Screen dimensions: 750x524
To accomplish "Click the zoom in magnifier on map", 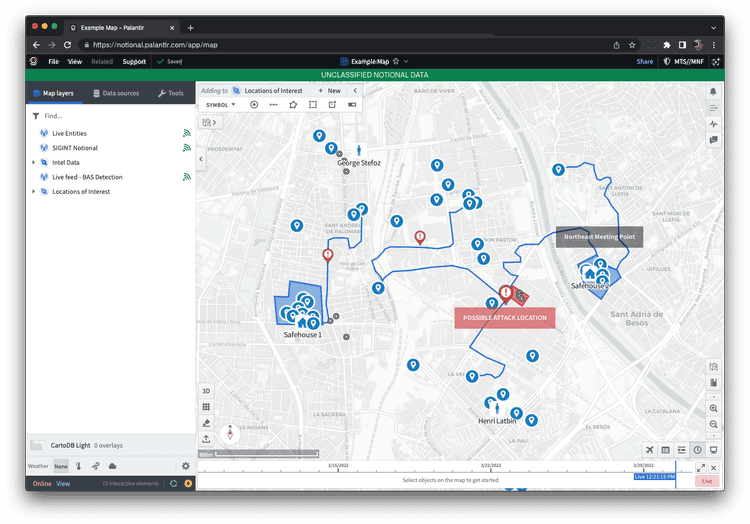I will tap(713, 409).
